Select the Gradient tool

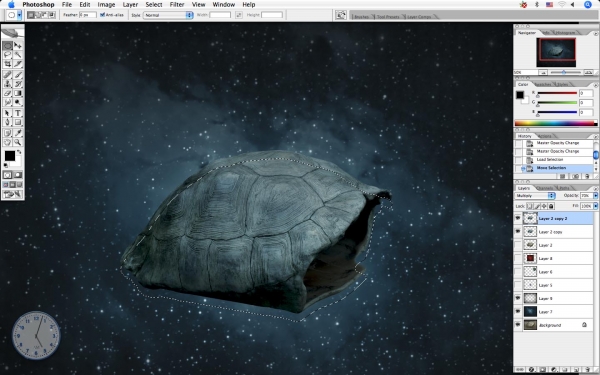[x=18, y=93]
